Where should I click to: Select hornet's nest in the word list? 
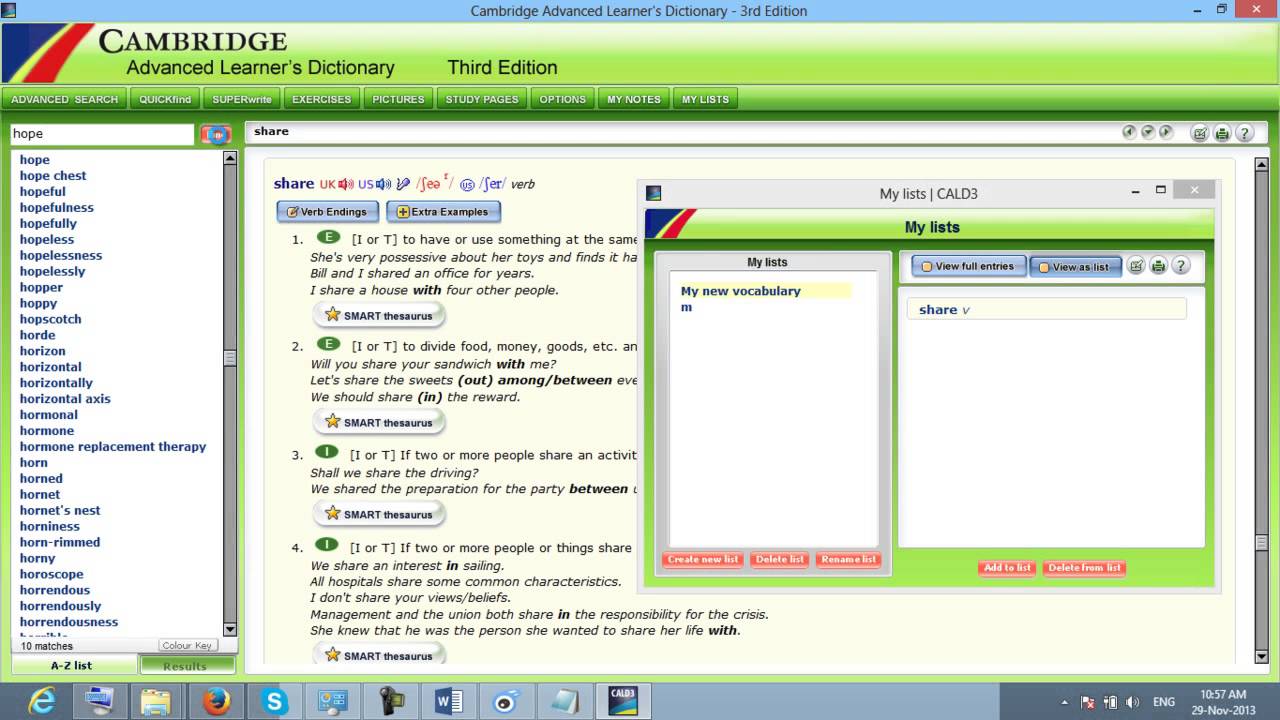(60, 510)
